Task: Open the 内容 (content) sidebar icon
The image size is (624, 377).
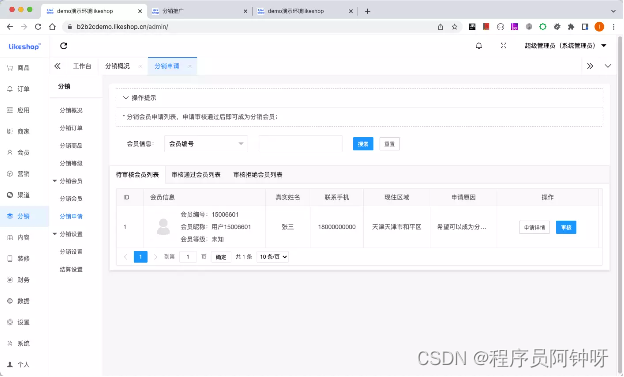Action: tap(10, 238)
